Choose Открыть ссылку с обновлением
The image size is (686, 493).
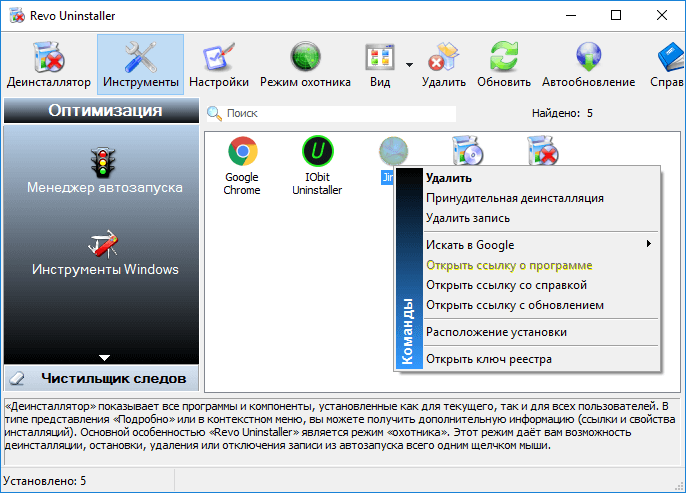(542, 305)
